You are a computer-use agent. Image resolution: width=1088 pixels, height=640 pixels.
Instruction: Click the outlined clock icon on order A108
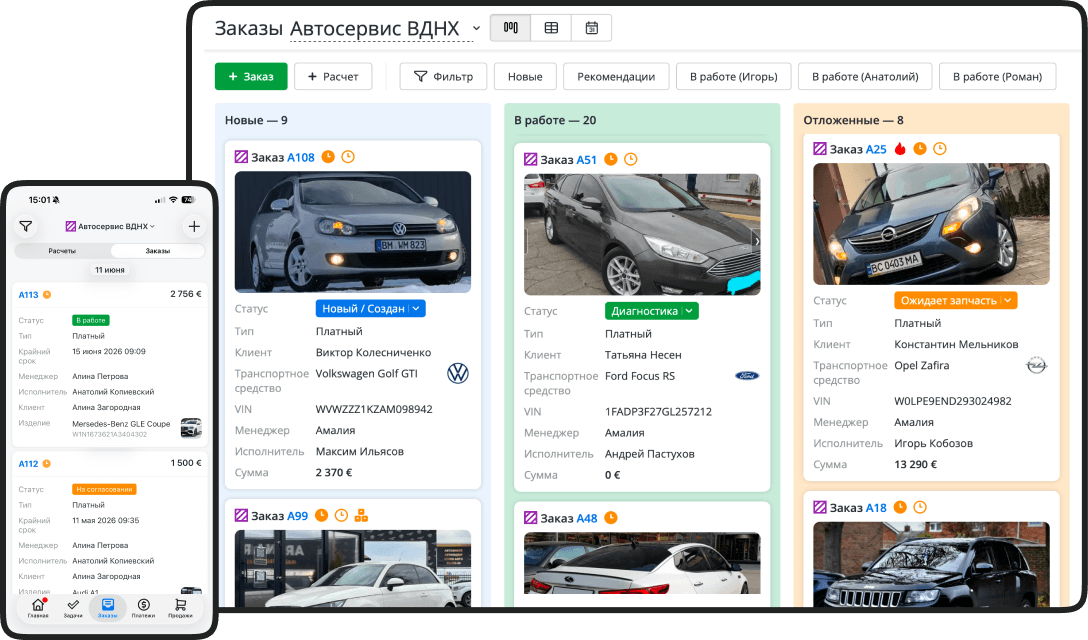[348, 157]
